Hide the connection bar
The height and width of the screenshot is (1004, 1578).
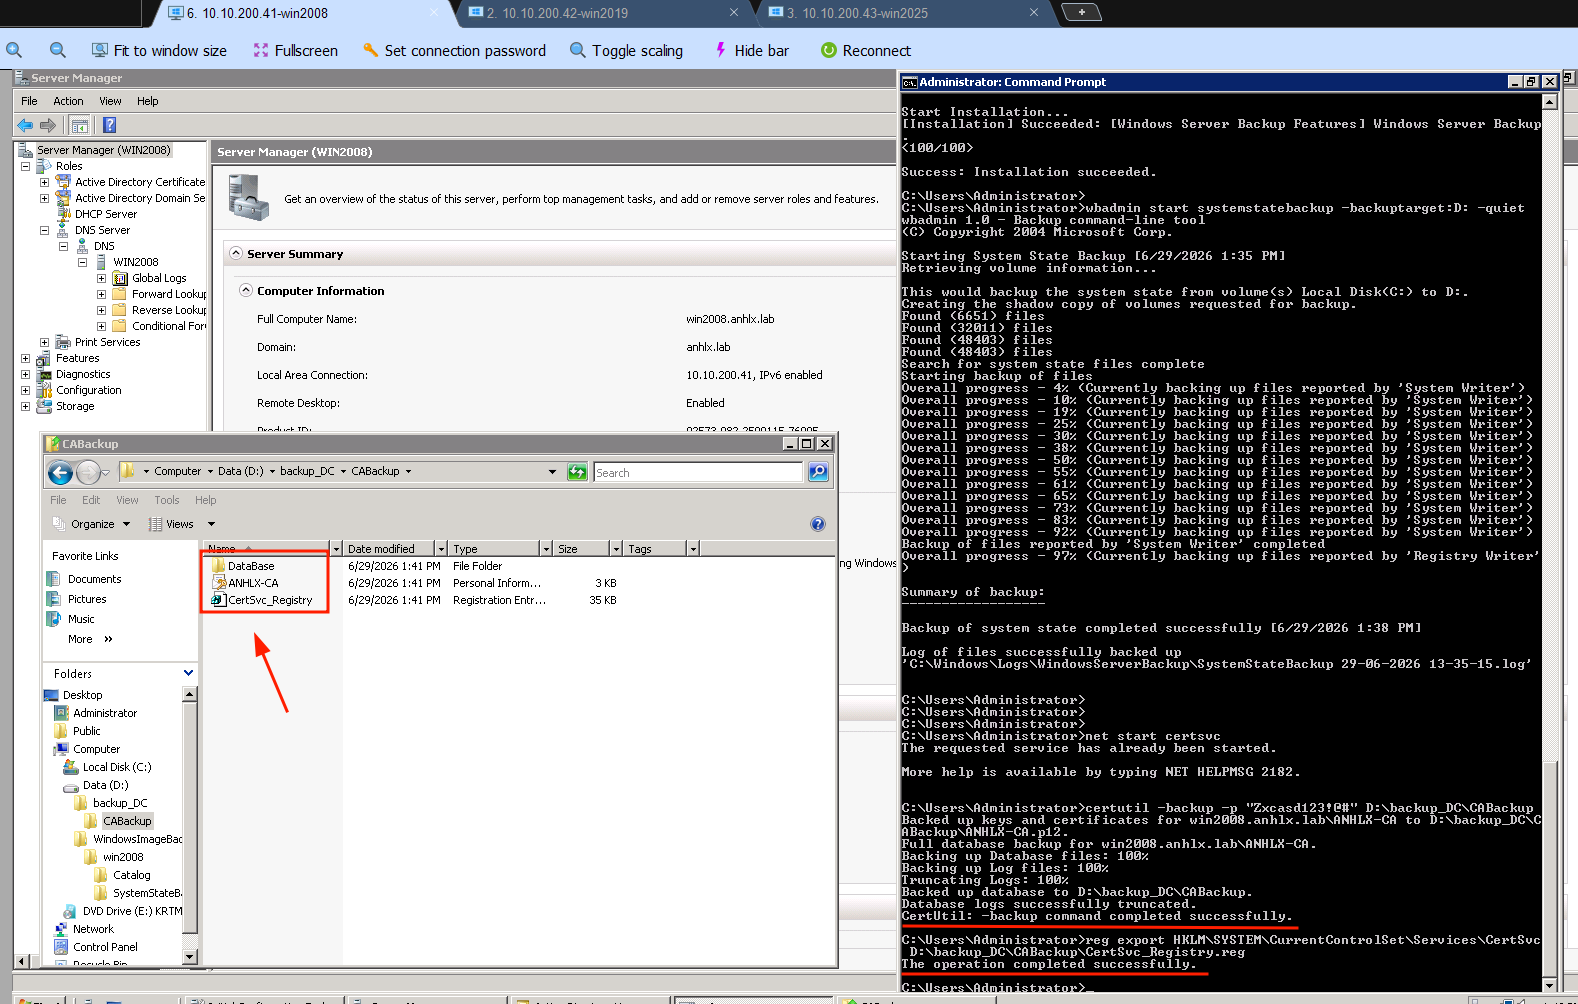[752, 50]
